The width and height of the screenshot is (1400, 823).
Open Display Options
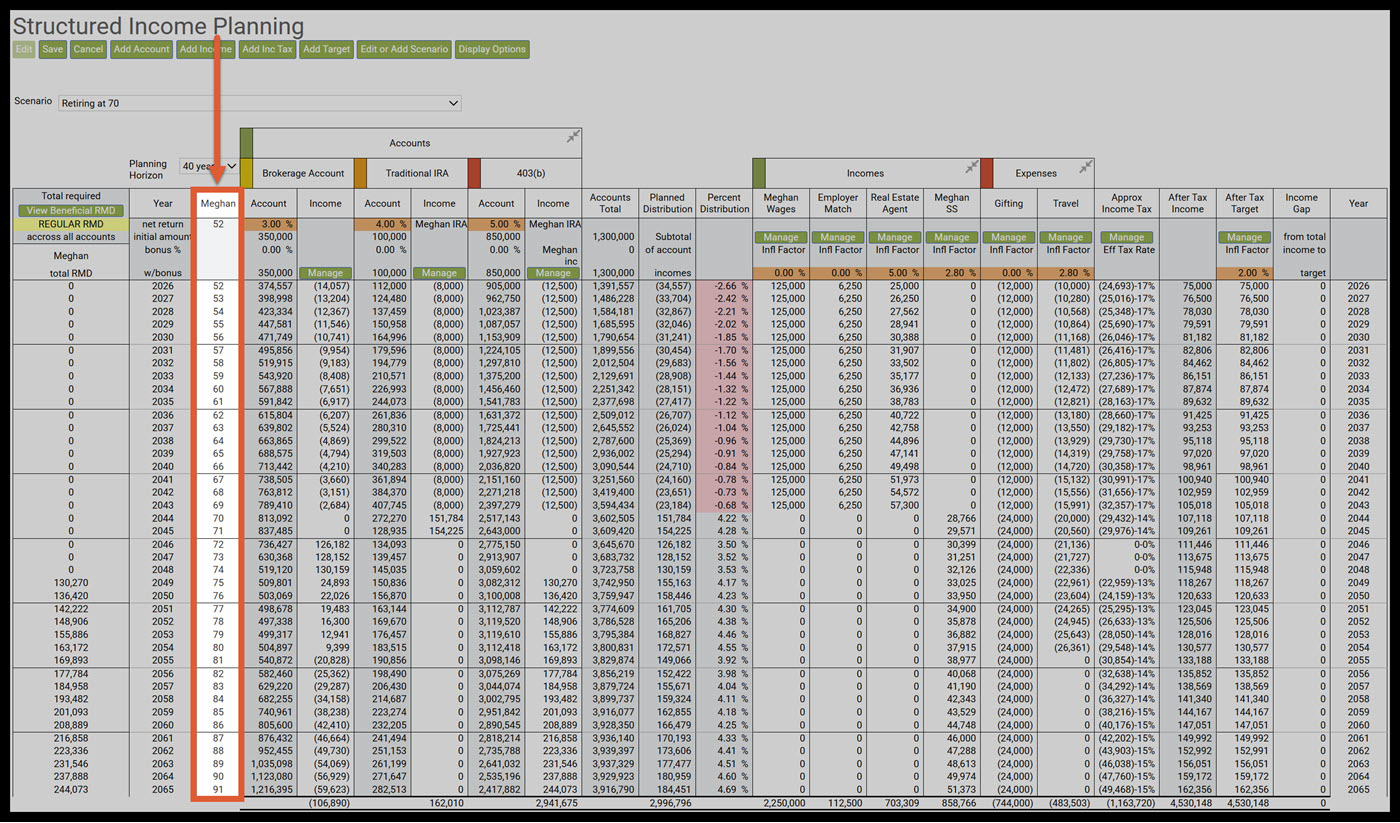pos(492,49)
